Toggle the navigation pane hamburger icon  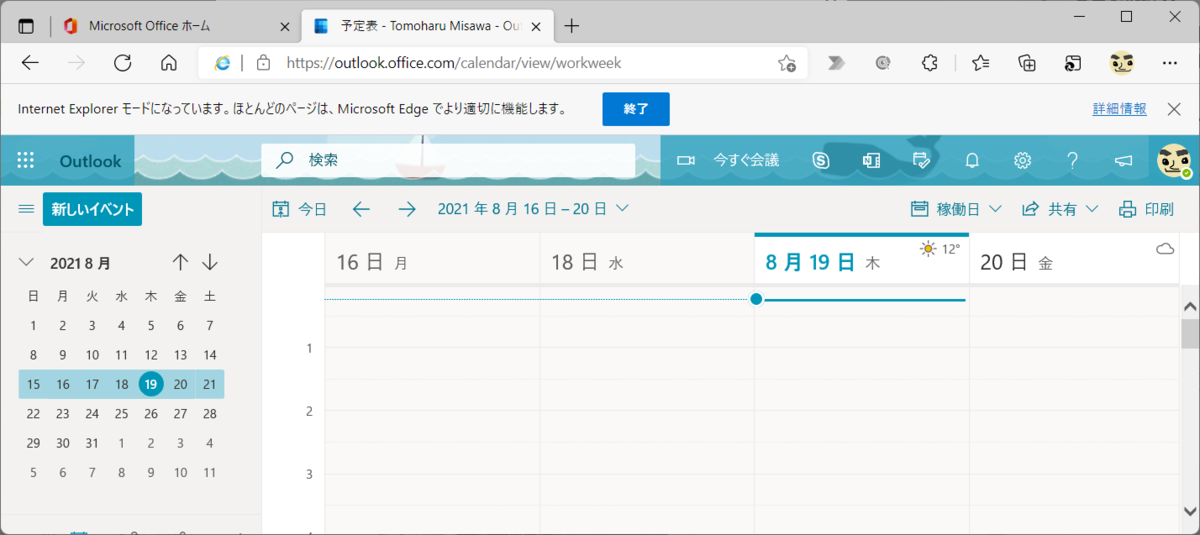click(27, 209)
